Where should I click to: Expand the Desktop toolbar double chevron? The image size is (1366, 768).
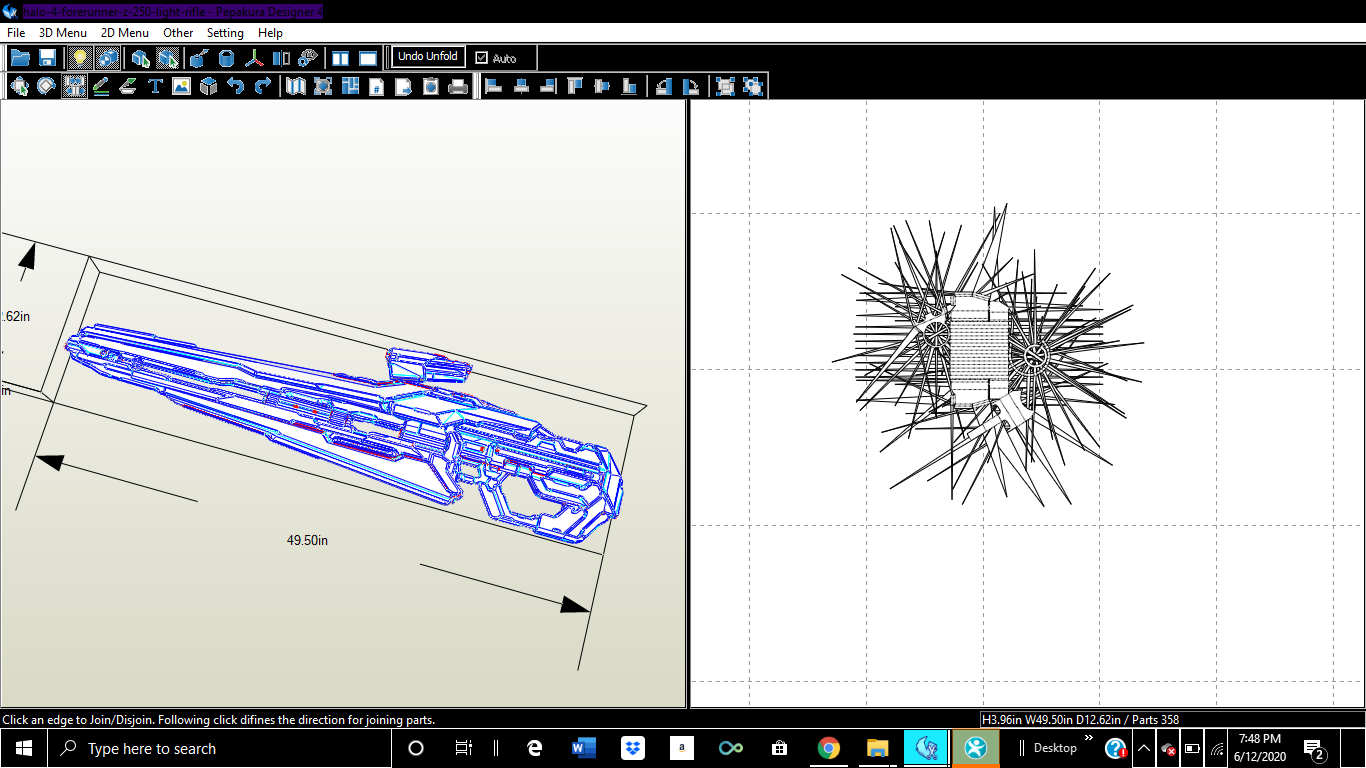(x=1088, y=738)
